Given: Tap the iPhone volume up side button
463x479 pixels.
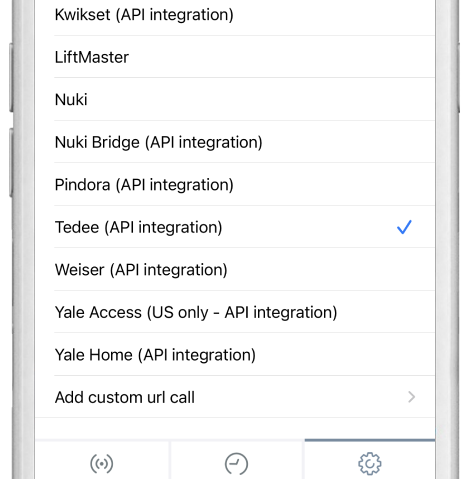Looking at the screenshot, I should (x=11, y=77).
